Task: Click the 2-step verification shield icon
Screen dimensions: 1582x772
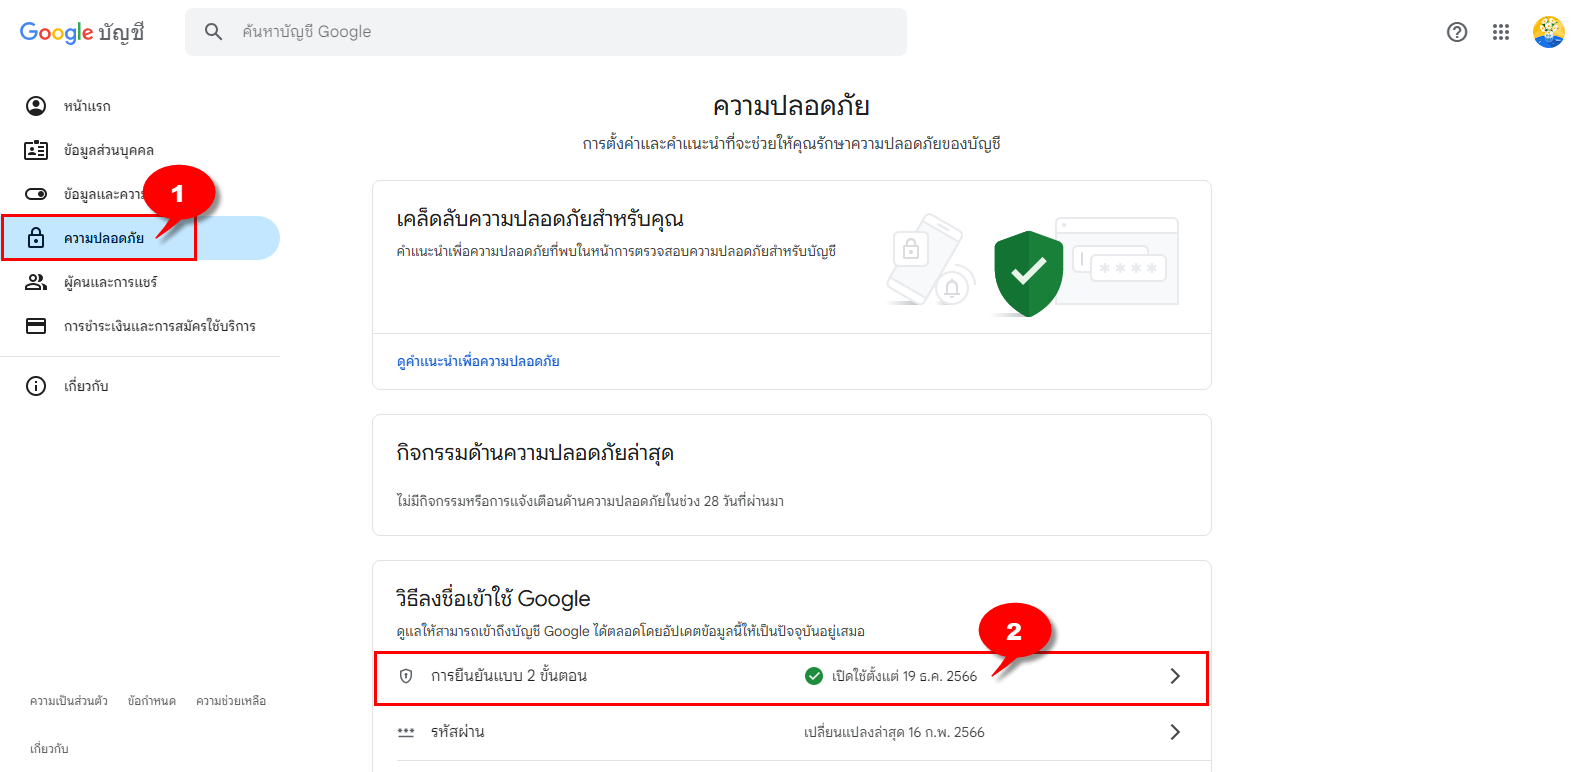Action: tap(406, 676)
